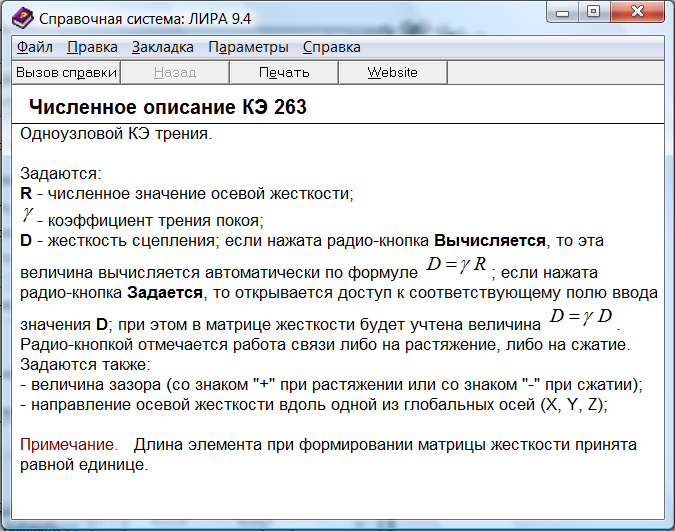Click the heading Численное описание КЭ 263
The width and height of the screenshot is (675, 531).
[x=167, y=107]
